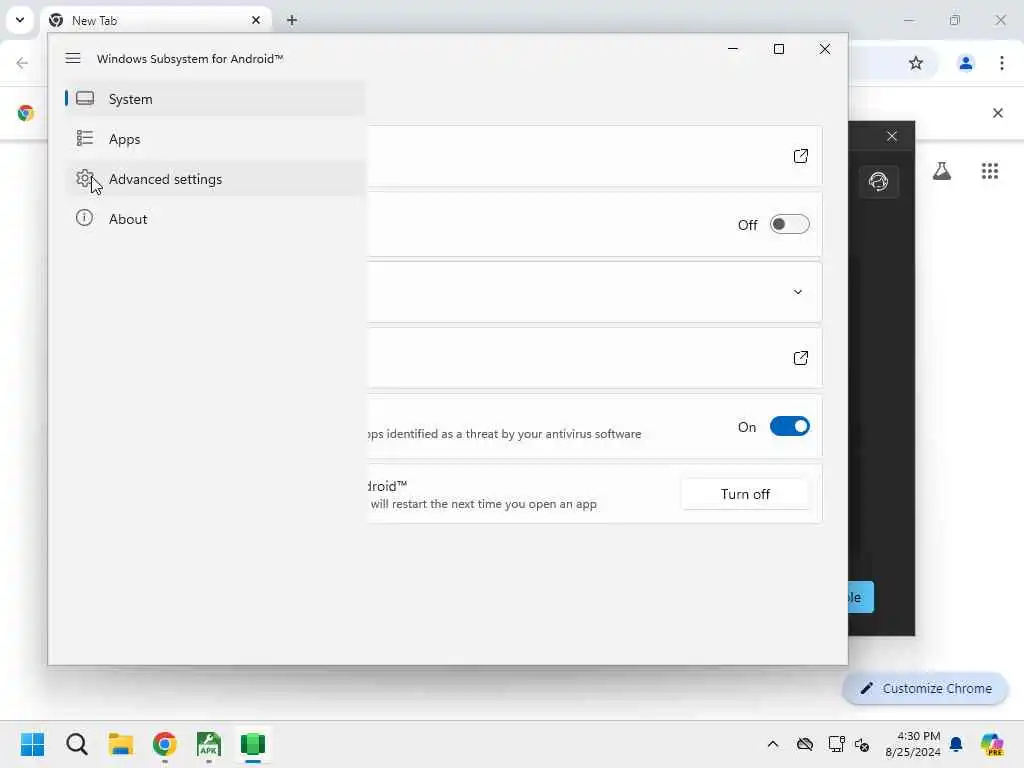Click the blue button in dark panel
The width and height of the screenshot is (1024, 768).
pos(861,597)
